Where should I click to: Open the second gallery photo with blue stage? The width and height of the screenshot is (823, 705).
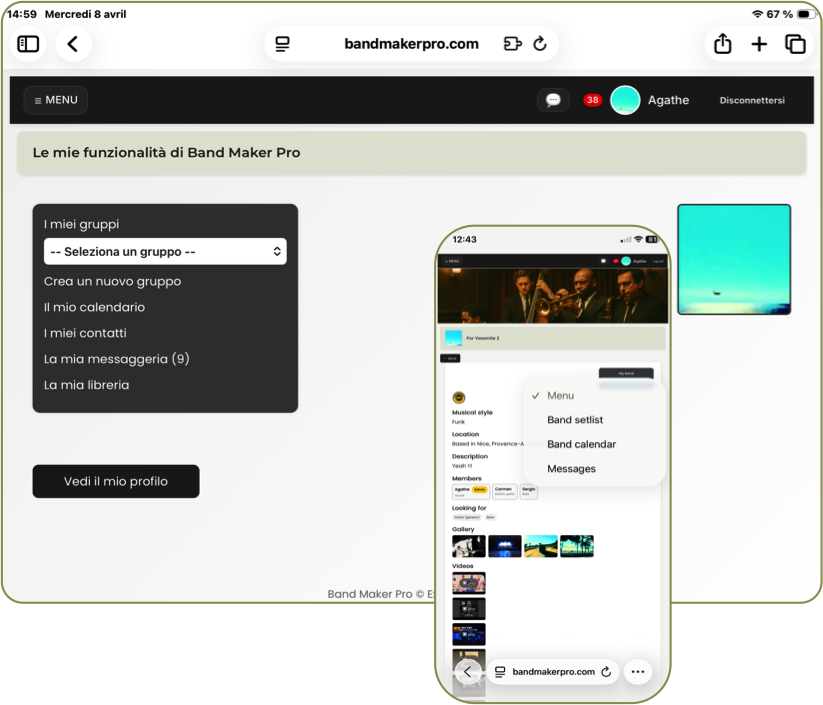(x=505, y=546)
